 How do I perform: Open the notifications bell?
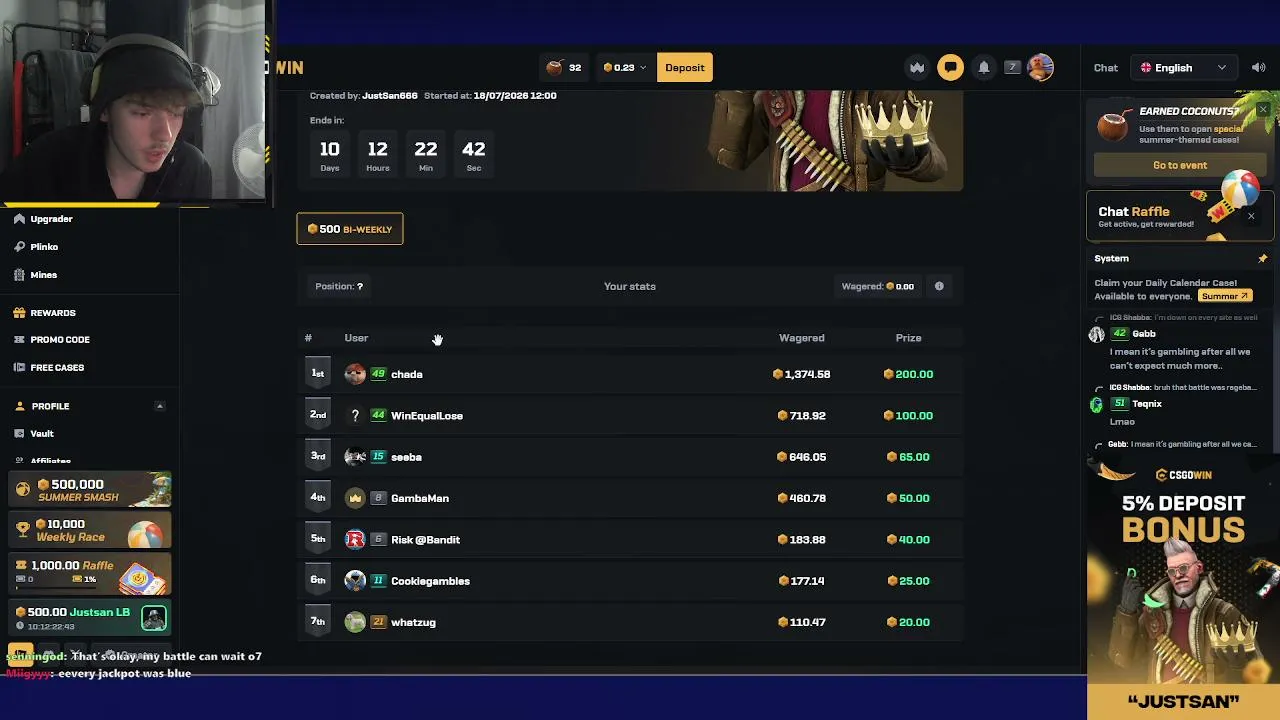click(x=984, y=67)
